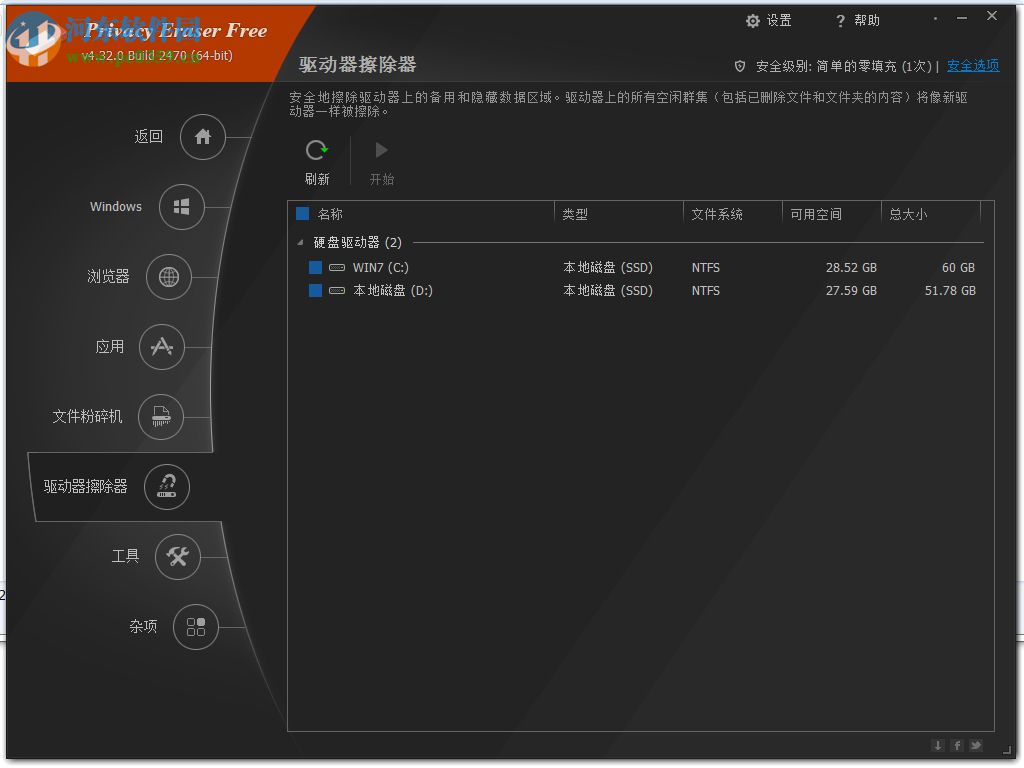Open the 浏览器 (Browser) cleaning section
Viewport: 1024px width, 768px height.
[168, 277]
